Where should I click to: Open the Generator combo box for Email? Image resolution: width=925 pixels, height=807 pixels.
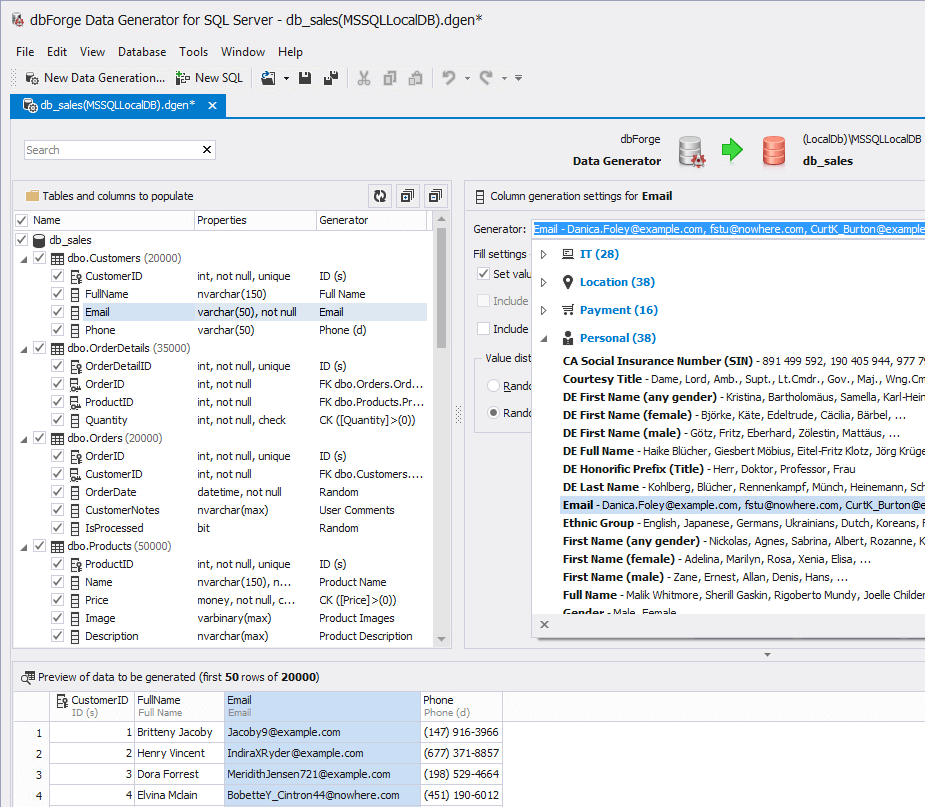click(x=729, y=229)
